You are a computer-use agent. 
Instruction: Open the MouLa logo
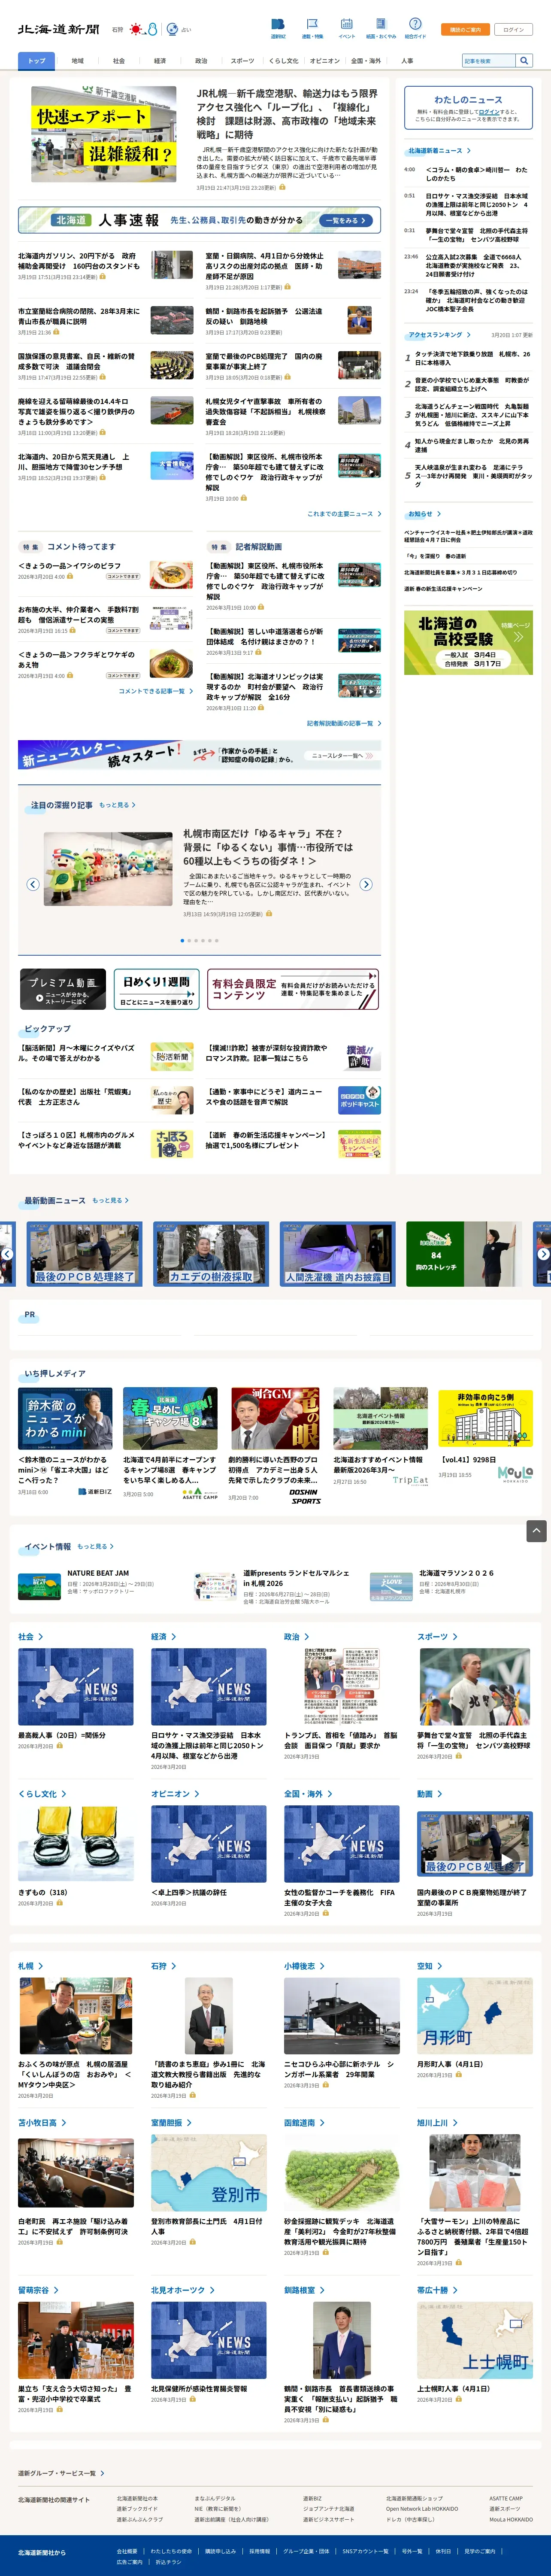pos(514,1474)
